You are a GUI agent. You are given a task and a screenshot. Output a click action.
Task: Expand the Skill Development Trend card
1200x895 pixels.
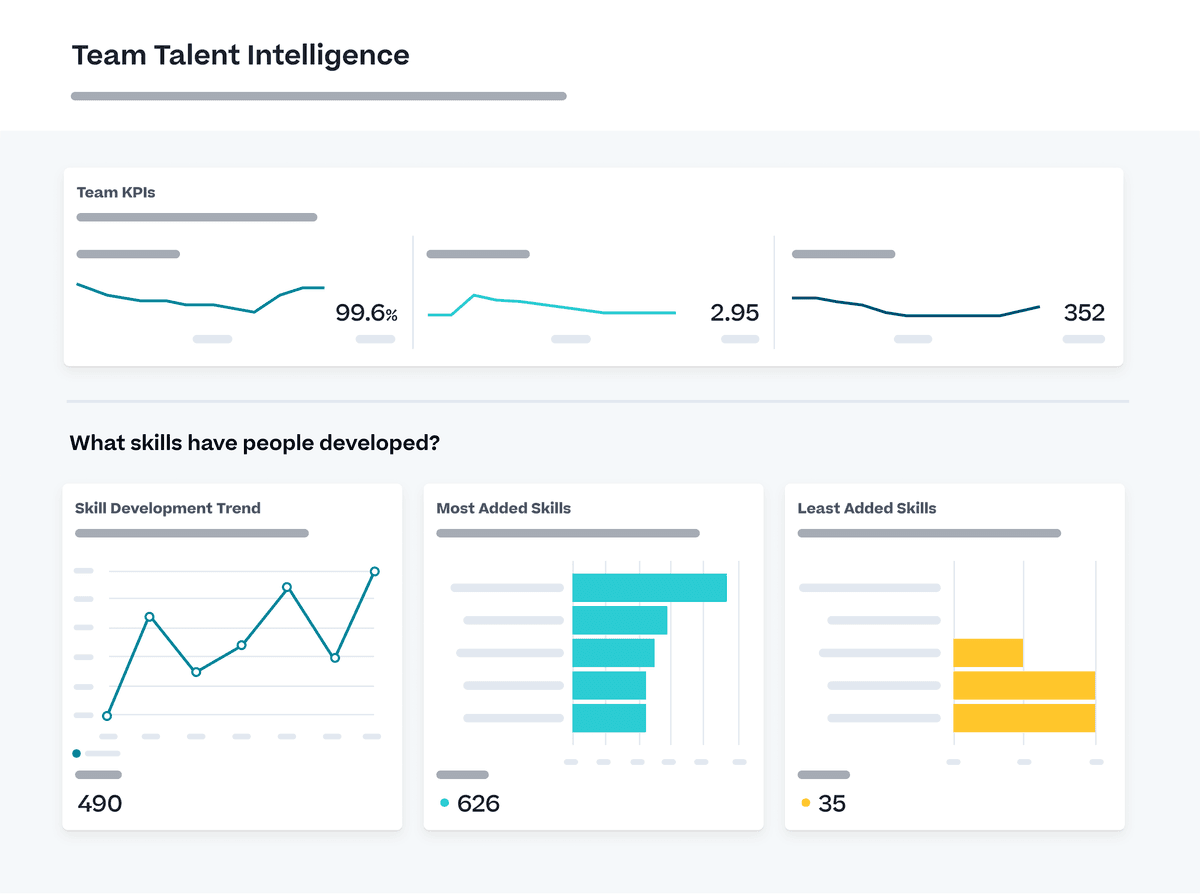167,508
